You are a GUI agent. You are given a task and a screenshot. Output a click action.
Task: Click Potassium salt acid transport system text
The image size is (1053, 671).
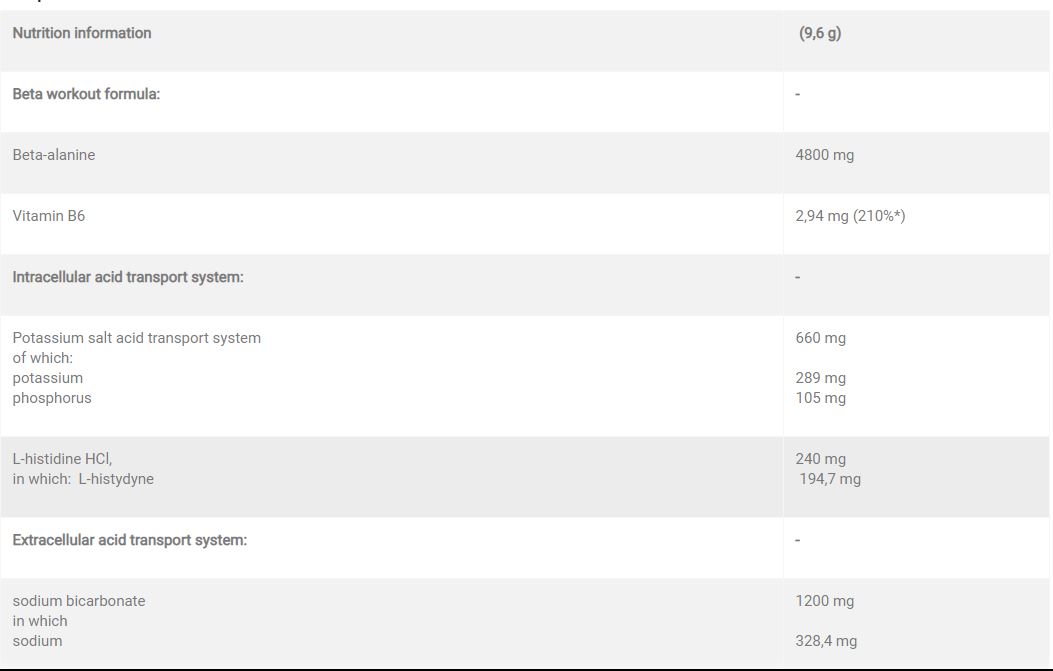pyautogui.click(x=136, y=338)
